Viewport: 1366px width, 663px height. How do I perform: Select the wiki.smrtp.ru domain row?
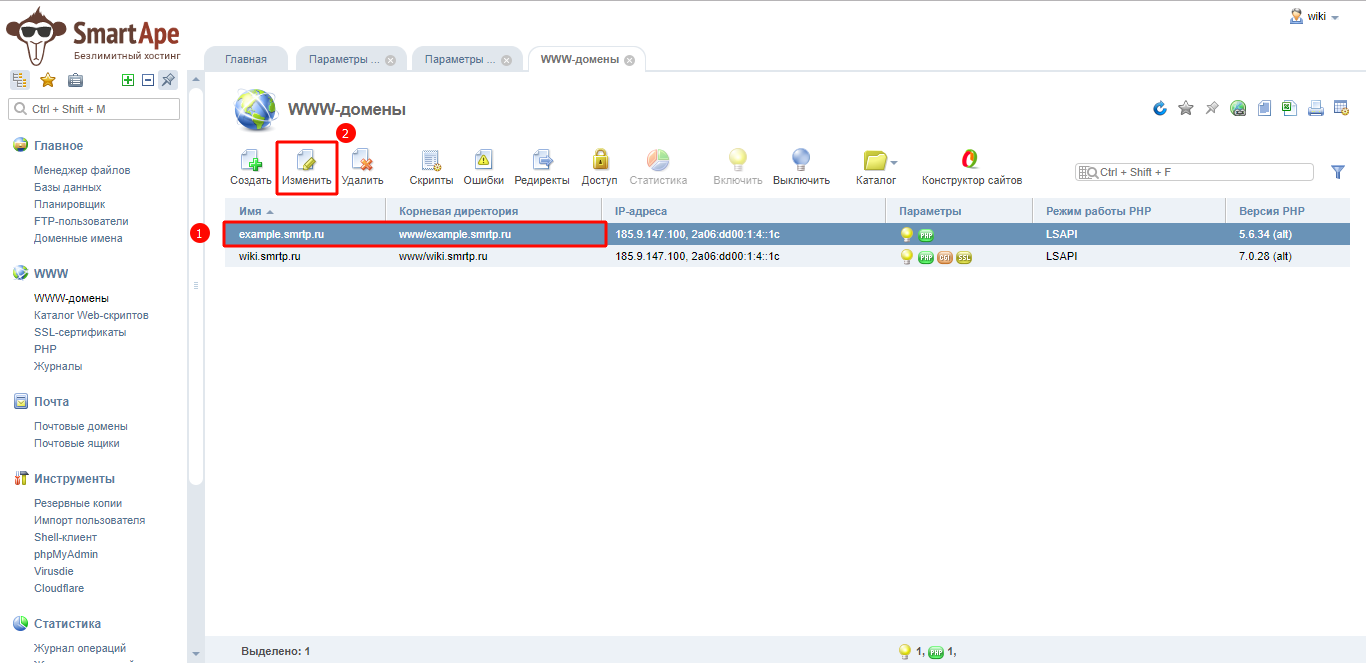tap(270, 256)
